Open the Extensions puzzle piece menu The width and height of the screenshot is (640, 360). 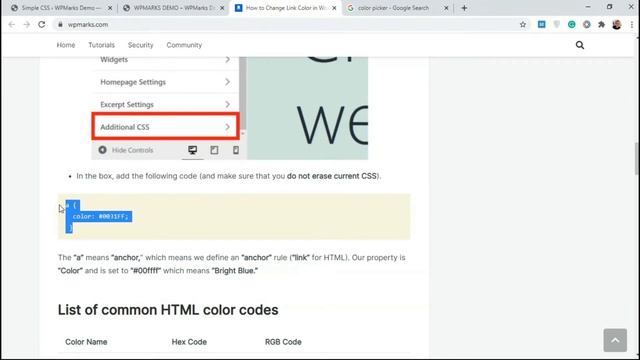tap(601, 24)
